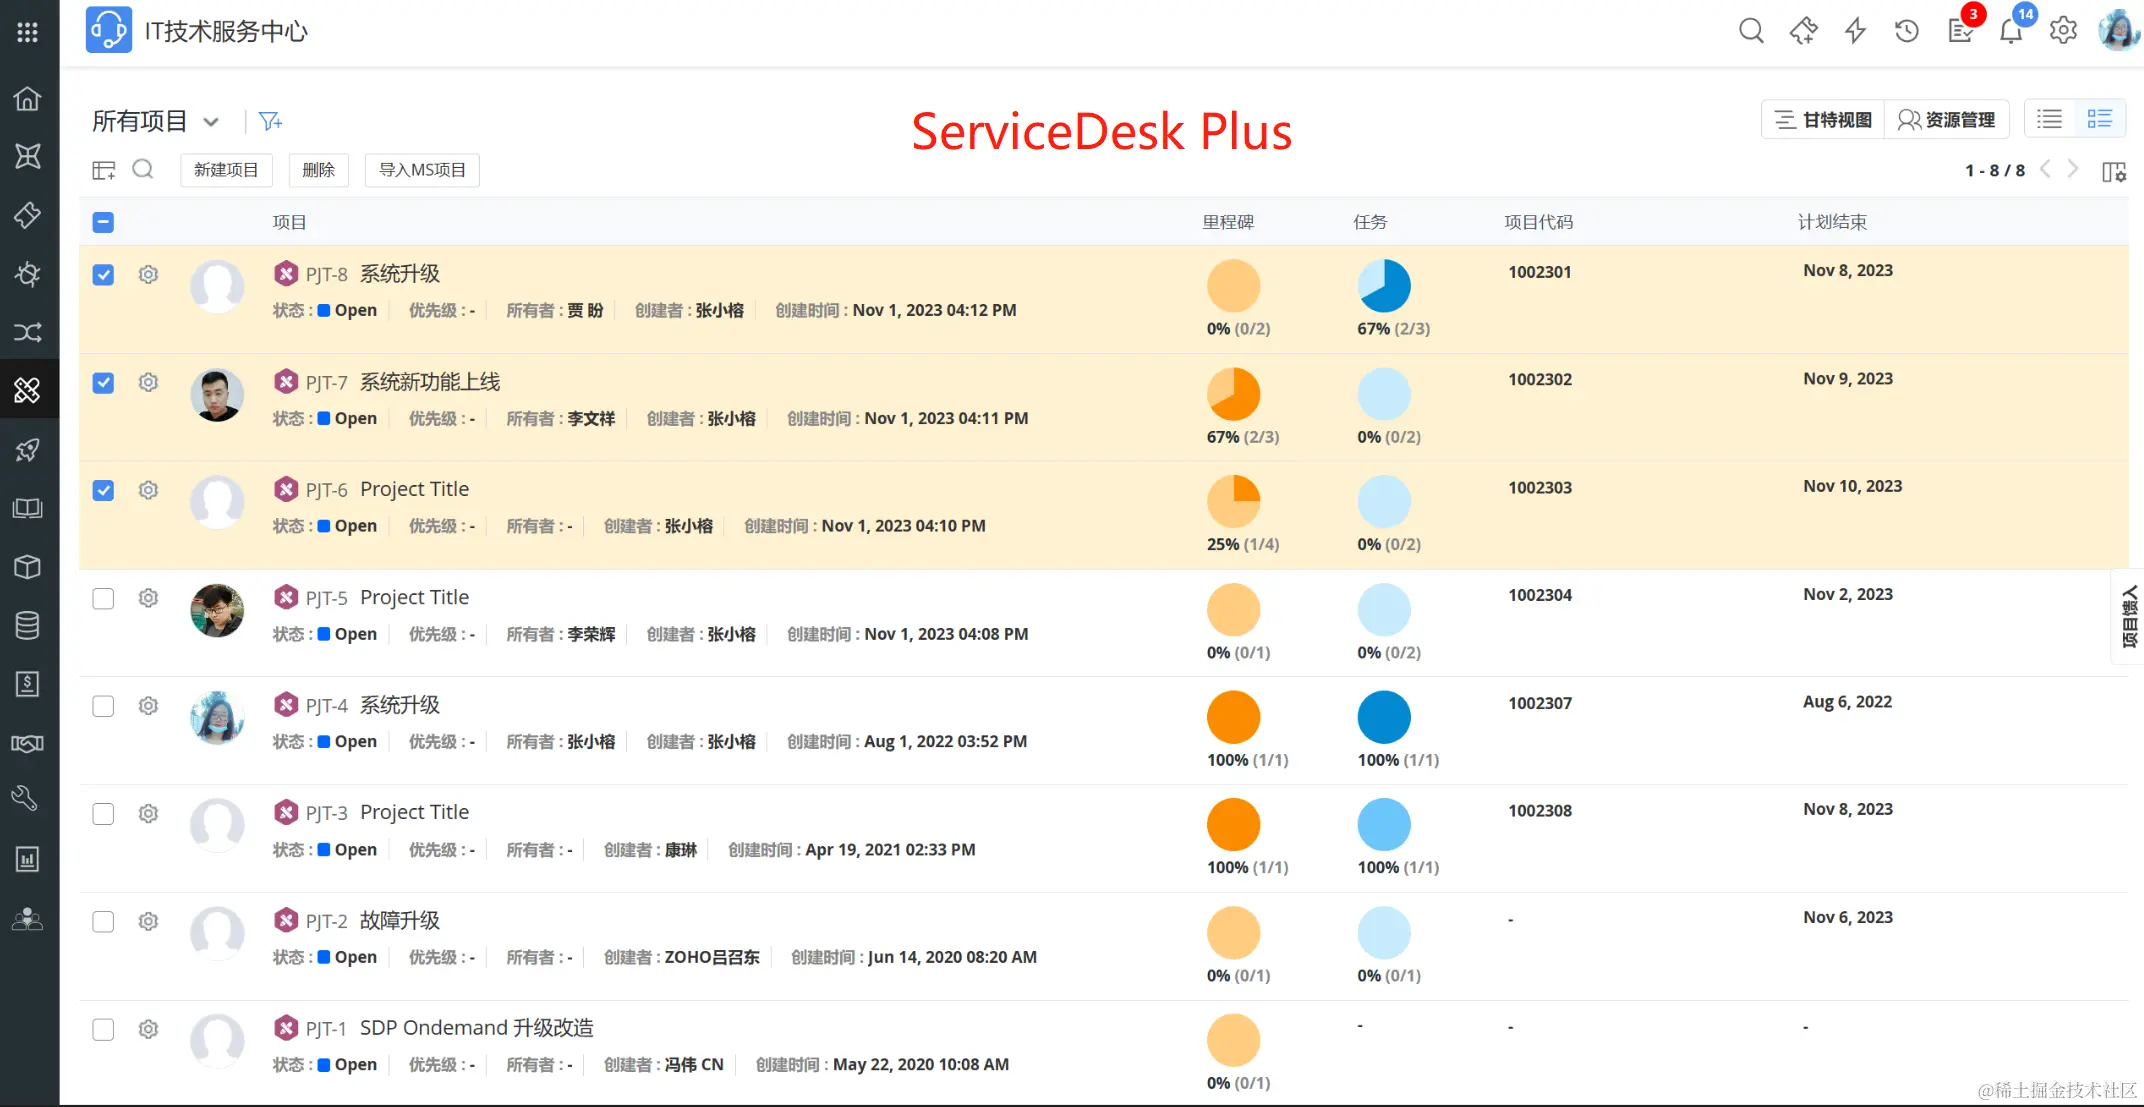
Task: Switch to 甘特视图 tab
Action: [1823, 120]
